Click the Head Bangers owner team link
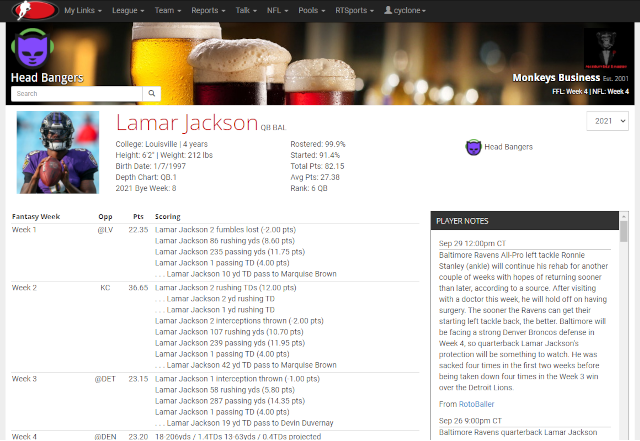The height and width of the screenshot is (441, 640). (x=508, y=147)
